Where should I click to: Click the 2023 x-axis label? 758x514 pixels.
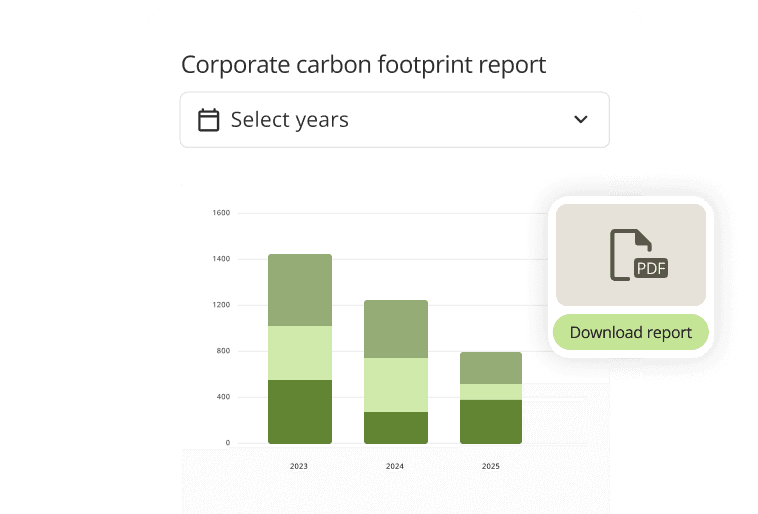pyautogui.click(x=299, y=467)
